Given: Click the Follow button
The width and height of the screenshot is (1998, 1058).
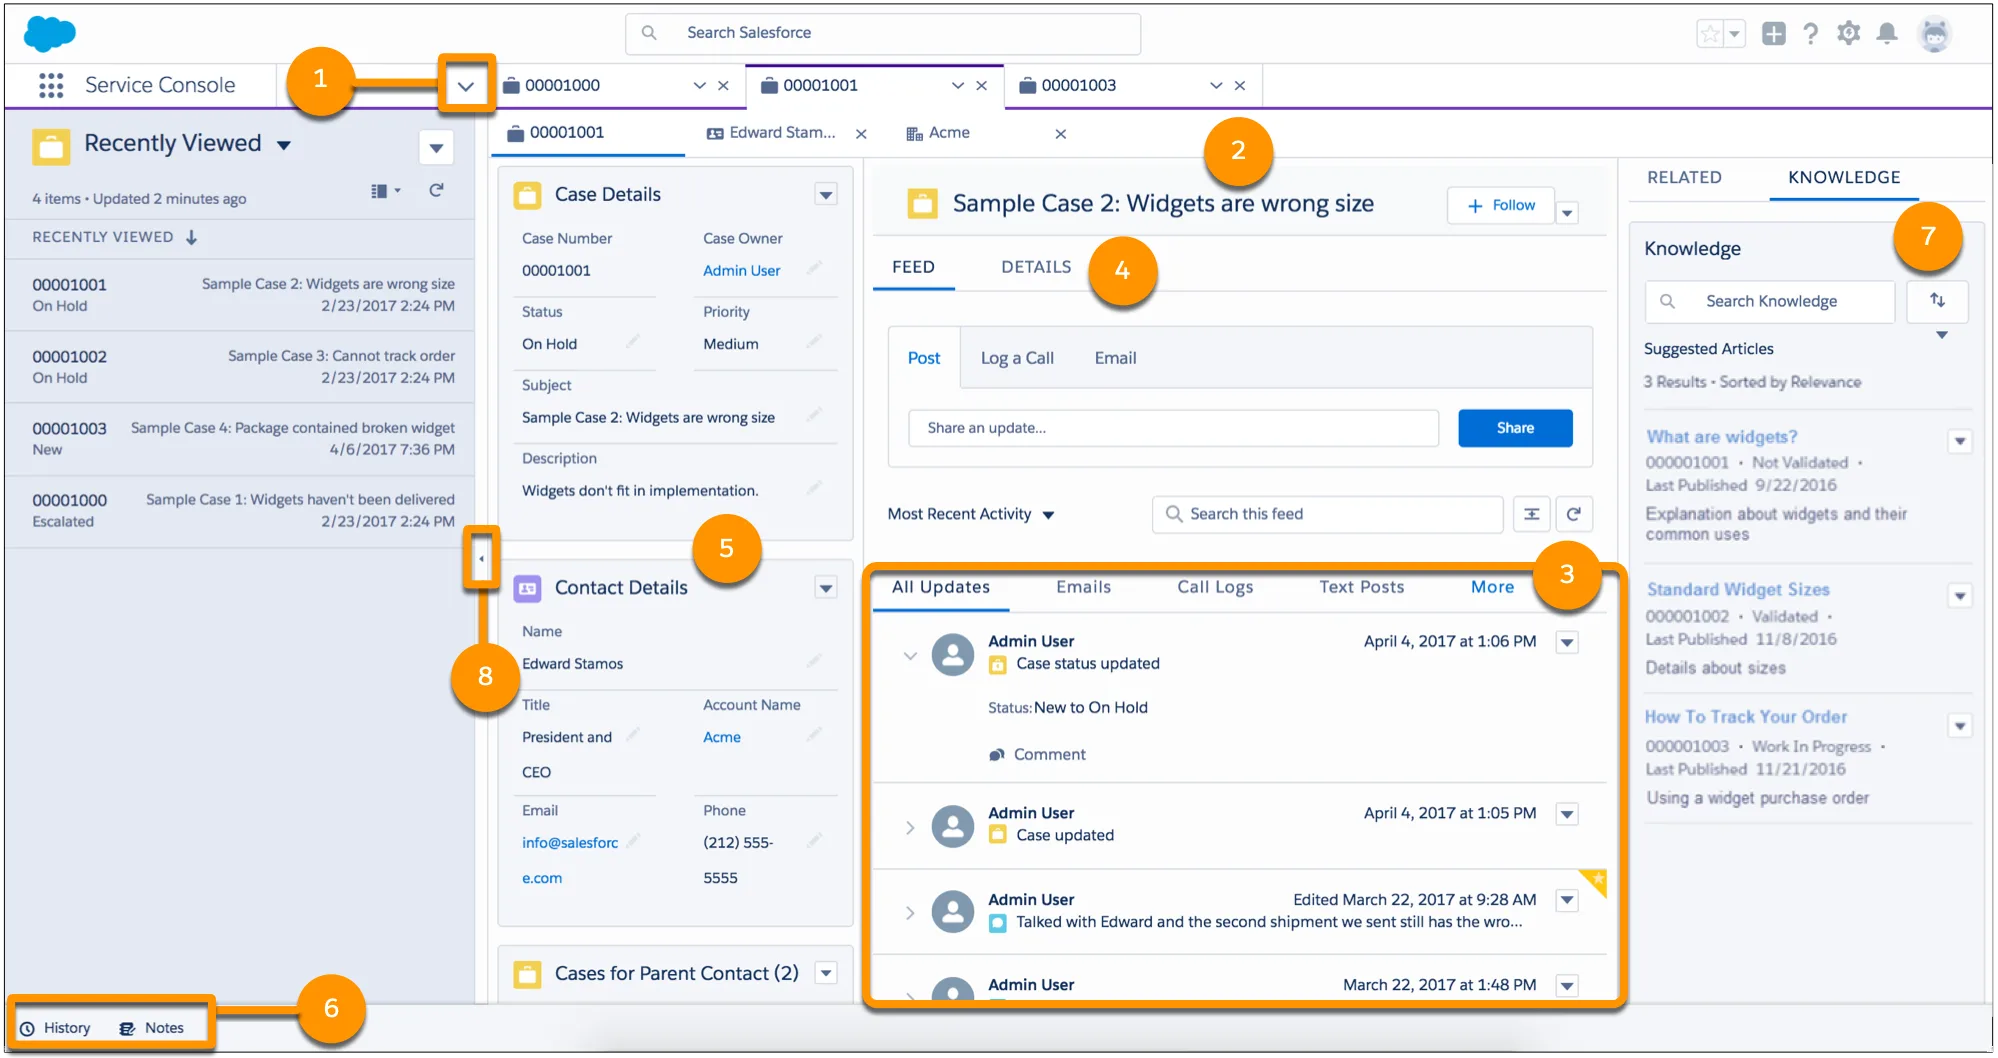Looking at the screenshot, I should point(1500,205).
